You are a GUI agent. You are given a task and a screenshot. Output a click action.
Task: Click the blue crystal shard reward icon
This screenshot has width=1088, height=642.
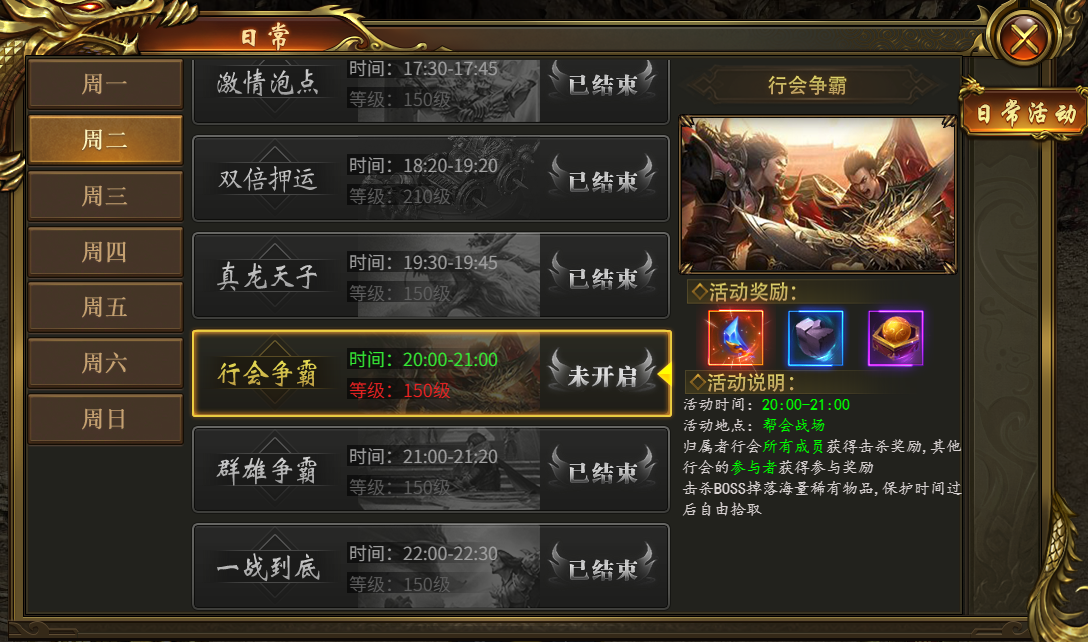(x=736, y=338)
